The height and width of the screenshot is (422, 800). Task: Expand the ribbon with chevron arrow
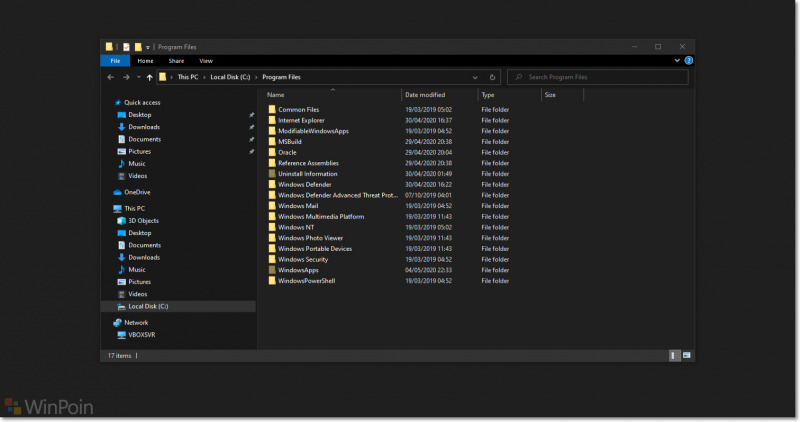point(677,60)
